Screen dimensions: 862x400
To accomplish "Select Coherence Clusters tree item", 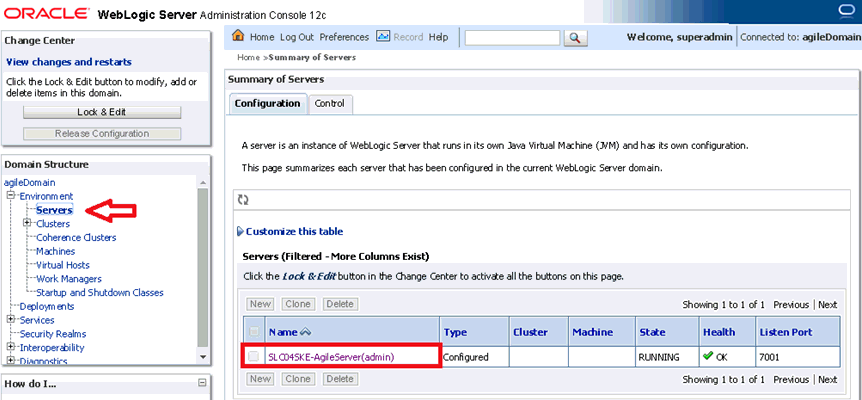I will 76,237.
